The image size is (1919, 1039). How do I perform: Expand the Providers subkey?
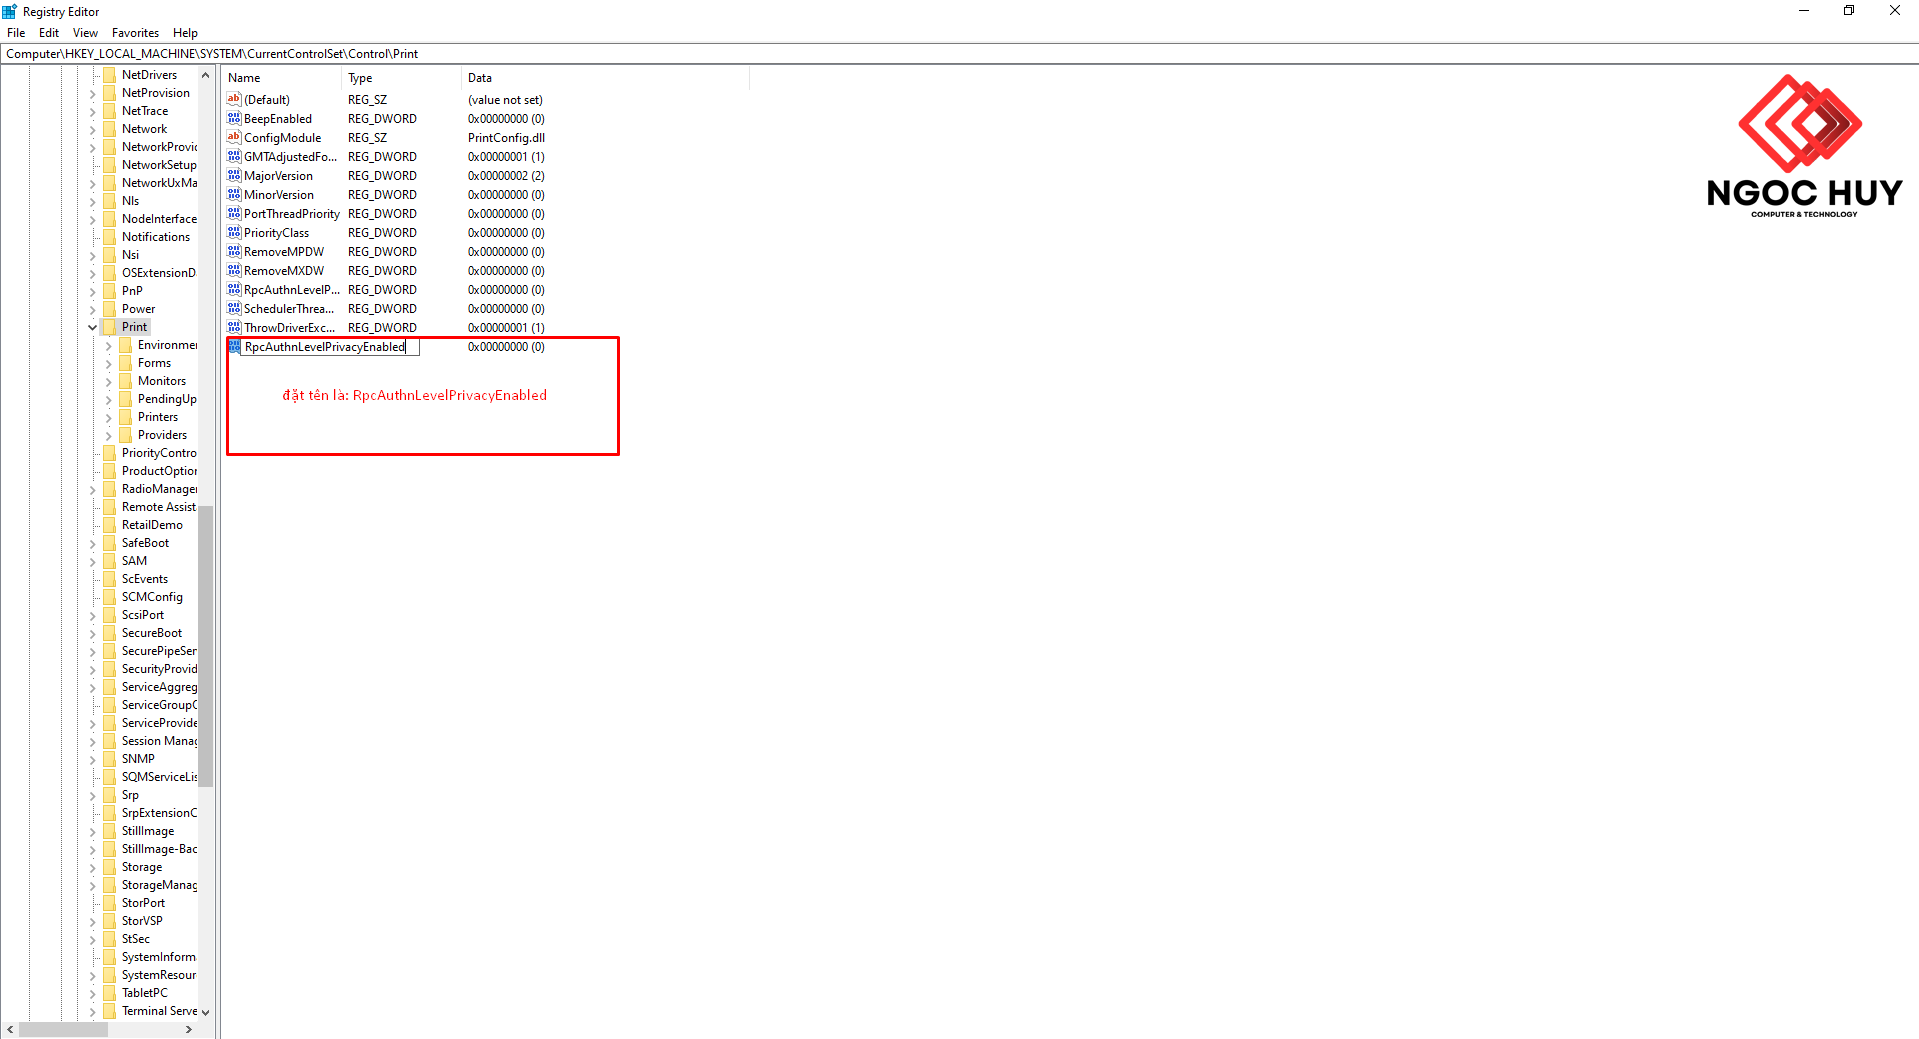pos(109,436)
